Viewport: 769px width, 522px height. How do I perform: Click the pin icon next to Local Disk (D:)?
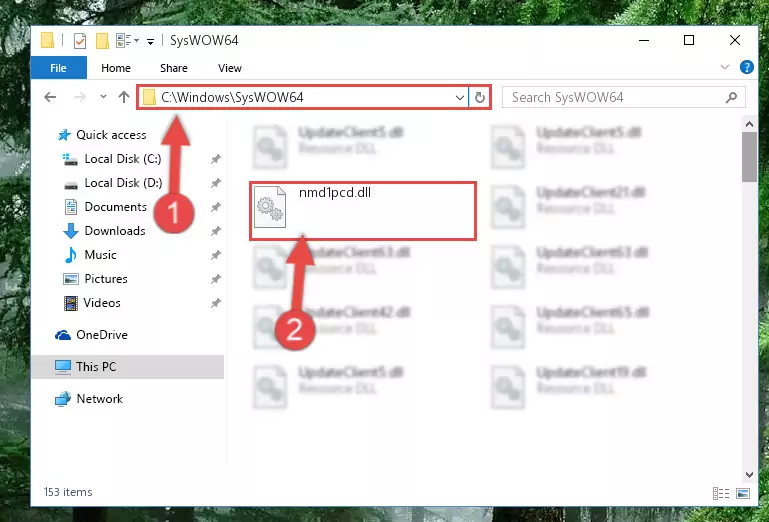tap(215, 183)
